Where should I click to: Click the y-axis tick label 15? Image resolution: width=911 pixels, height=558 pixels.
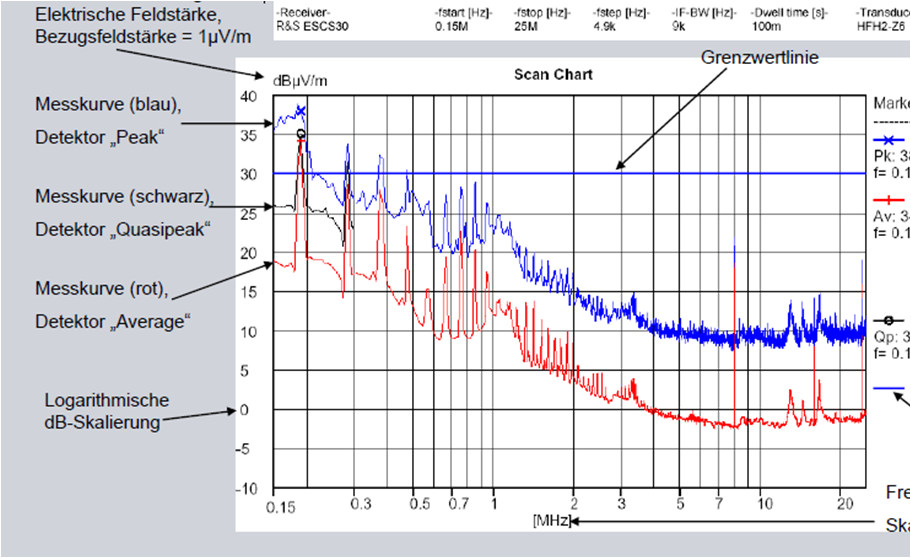click(x=248, y=292)
